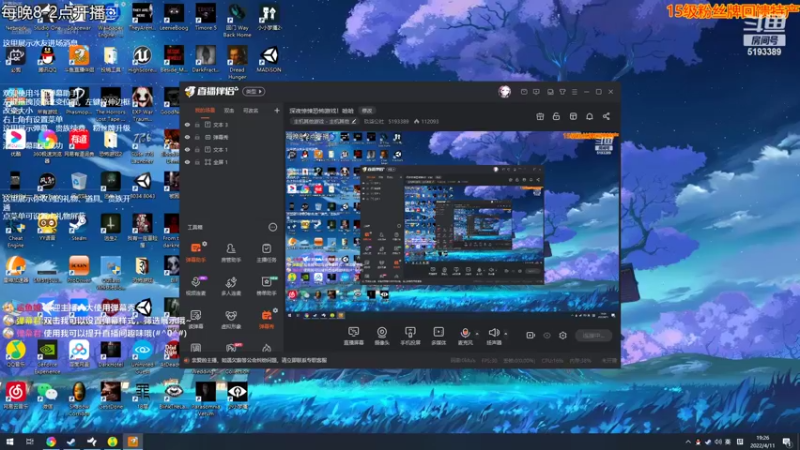Add a 多媒体 multimedia source
800x450 pixels.
click(x=438, y=336)
